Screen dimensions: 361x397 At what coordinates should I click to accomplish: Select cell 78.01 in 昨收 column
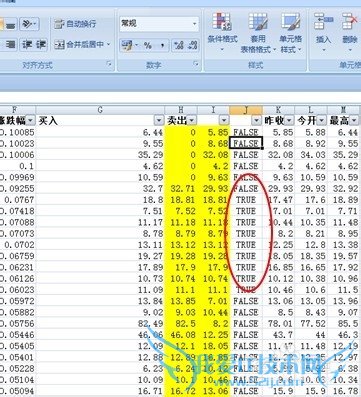[x=278, y=323]
